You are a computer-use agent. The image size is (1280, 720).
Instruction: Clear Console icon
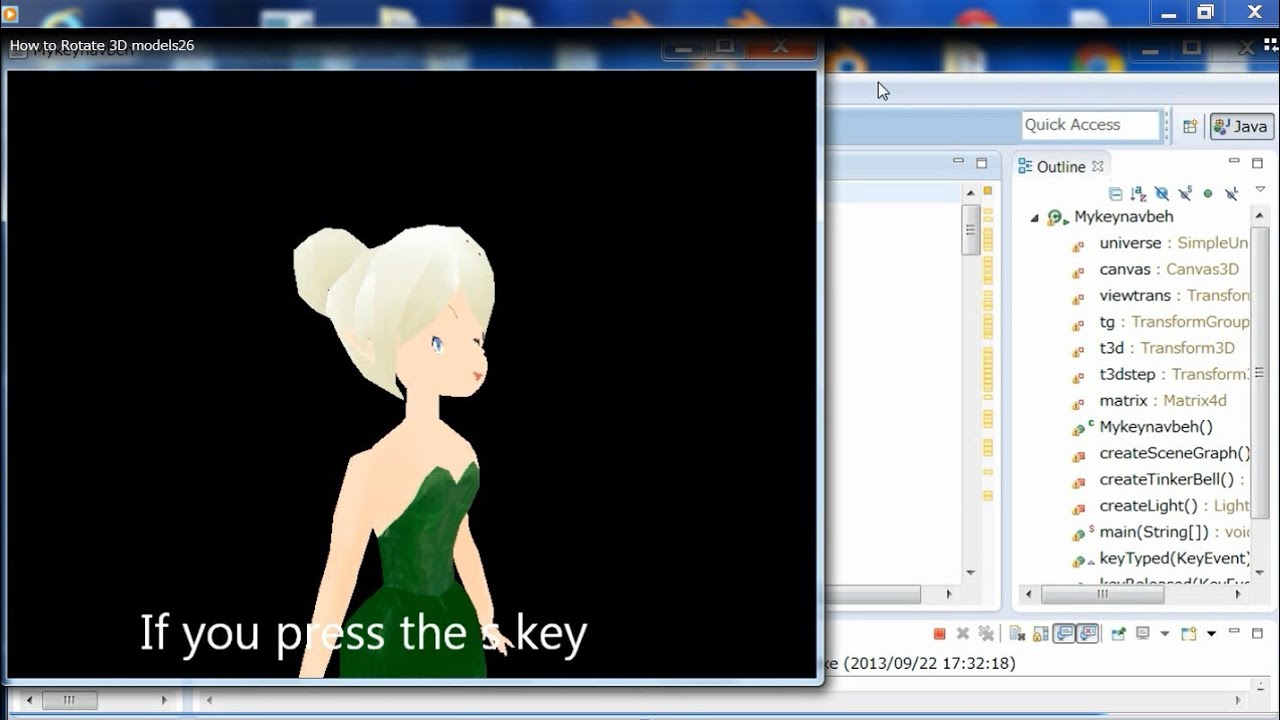pos(1016,634)
